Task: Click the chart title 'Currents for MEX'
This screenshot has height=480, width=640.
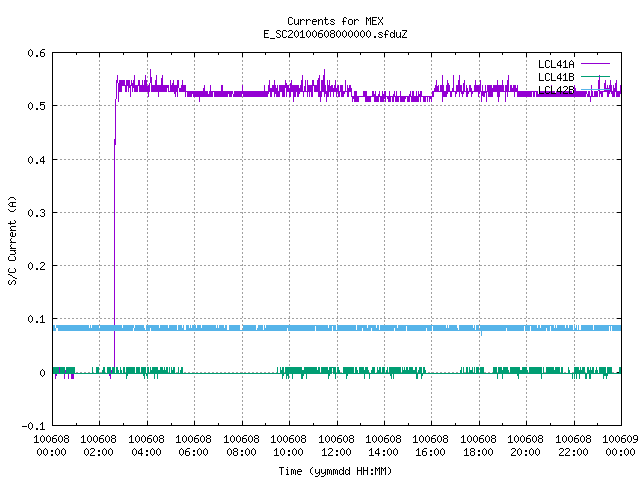Action: 335,21
